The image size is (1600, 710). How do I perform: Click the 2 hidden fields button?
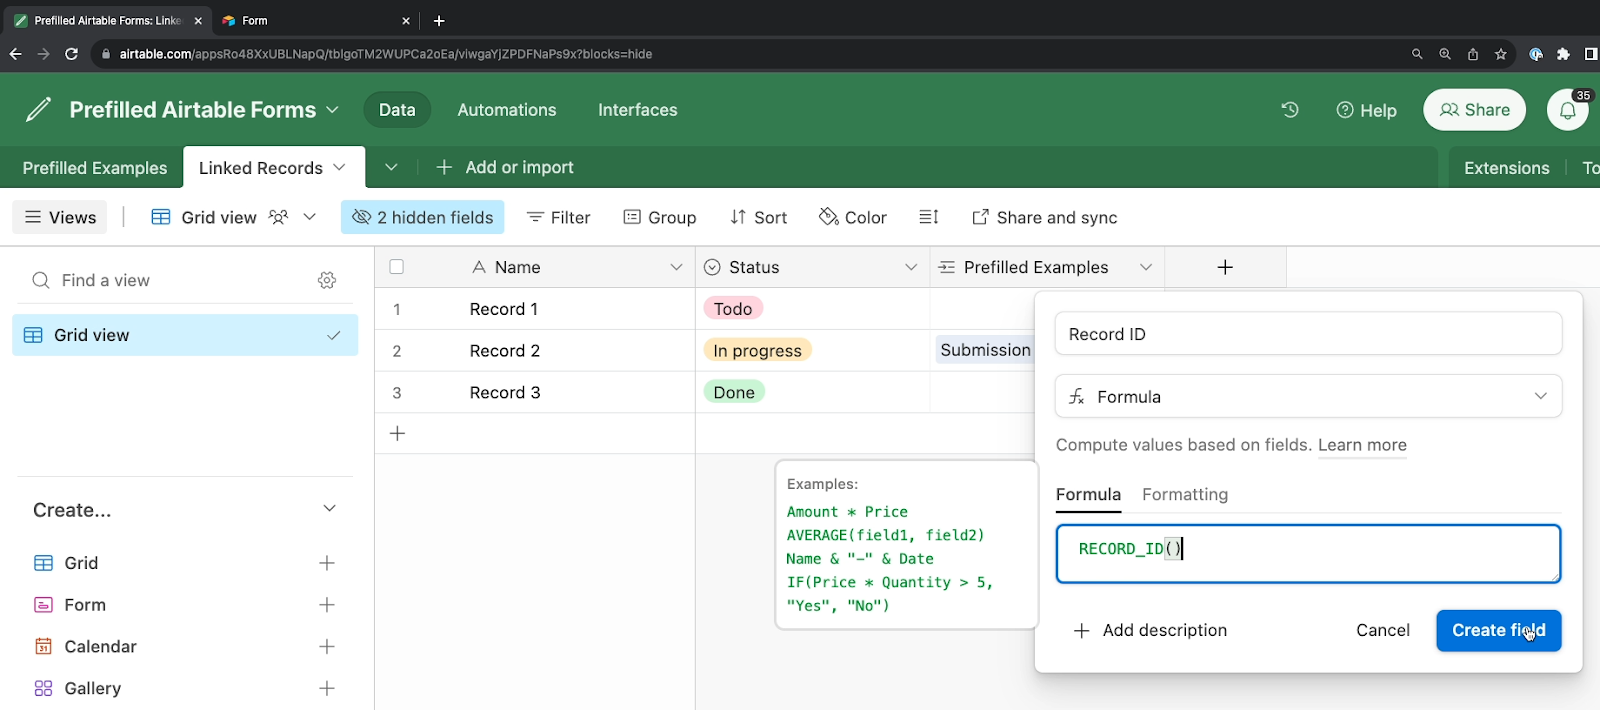[x=422, y=217]
